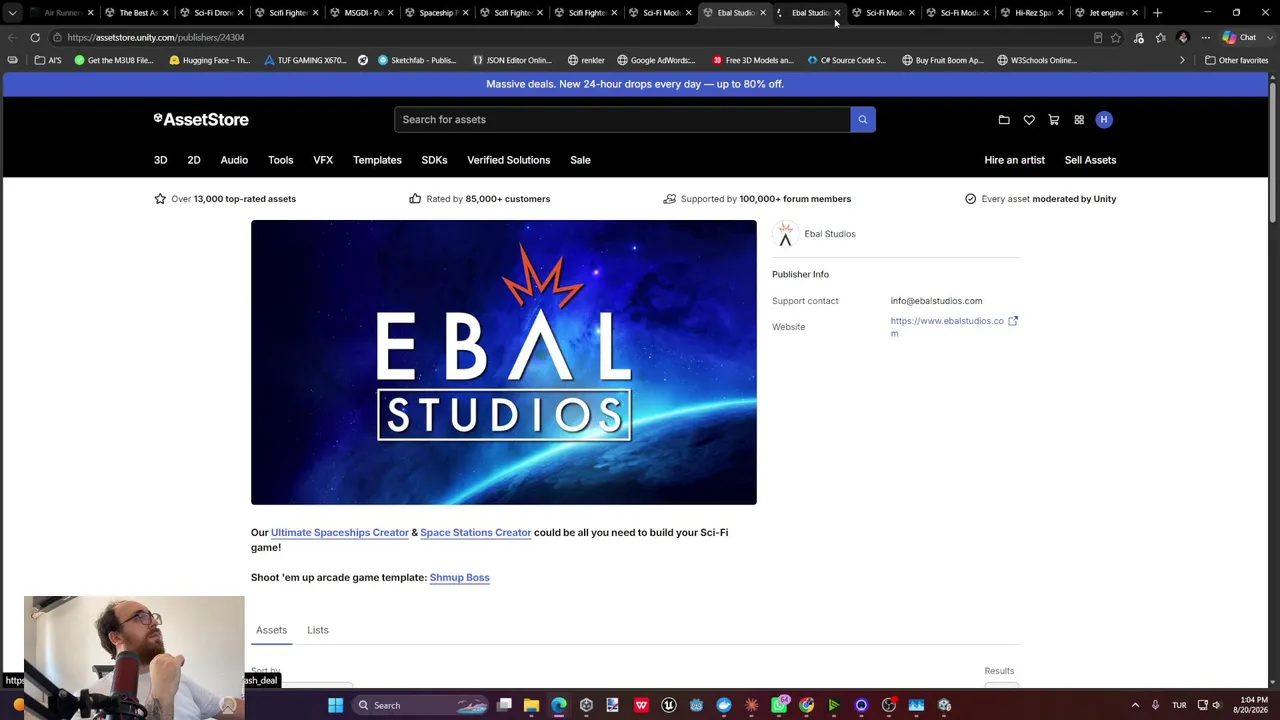Click the Sketchfab bookmark
Image resolution: width=1280 pixels, height=720 pixels.
(415, 60)
